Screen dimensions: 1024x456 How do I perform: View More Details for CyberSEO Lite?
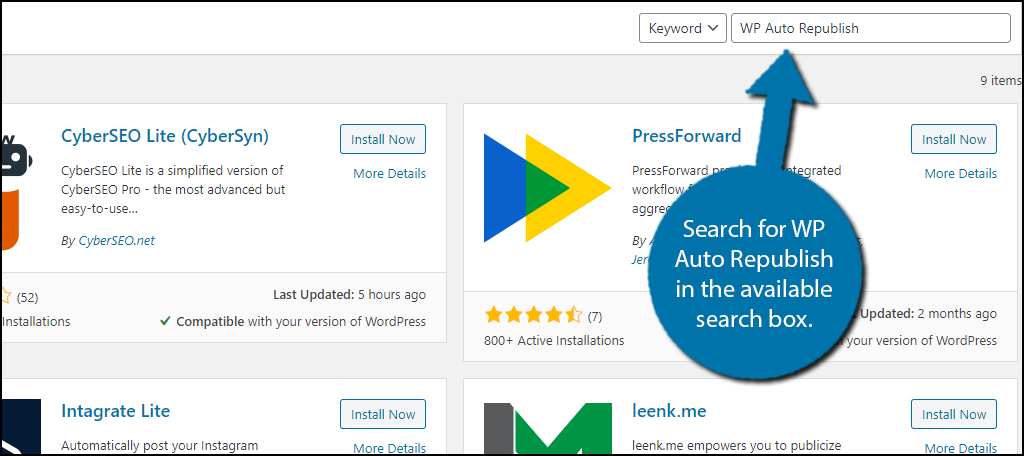(389, 173)
